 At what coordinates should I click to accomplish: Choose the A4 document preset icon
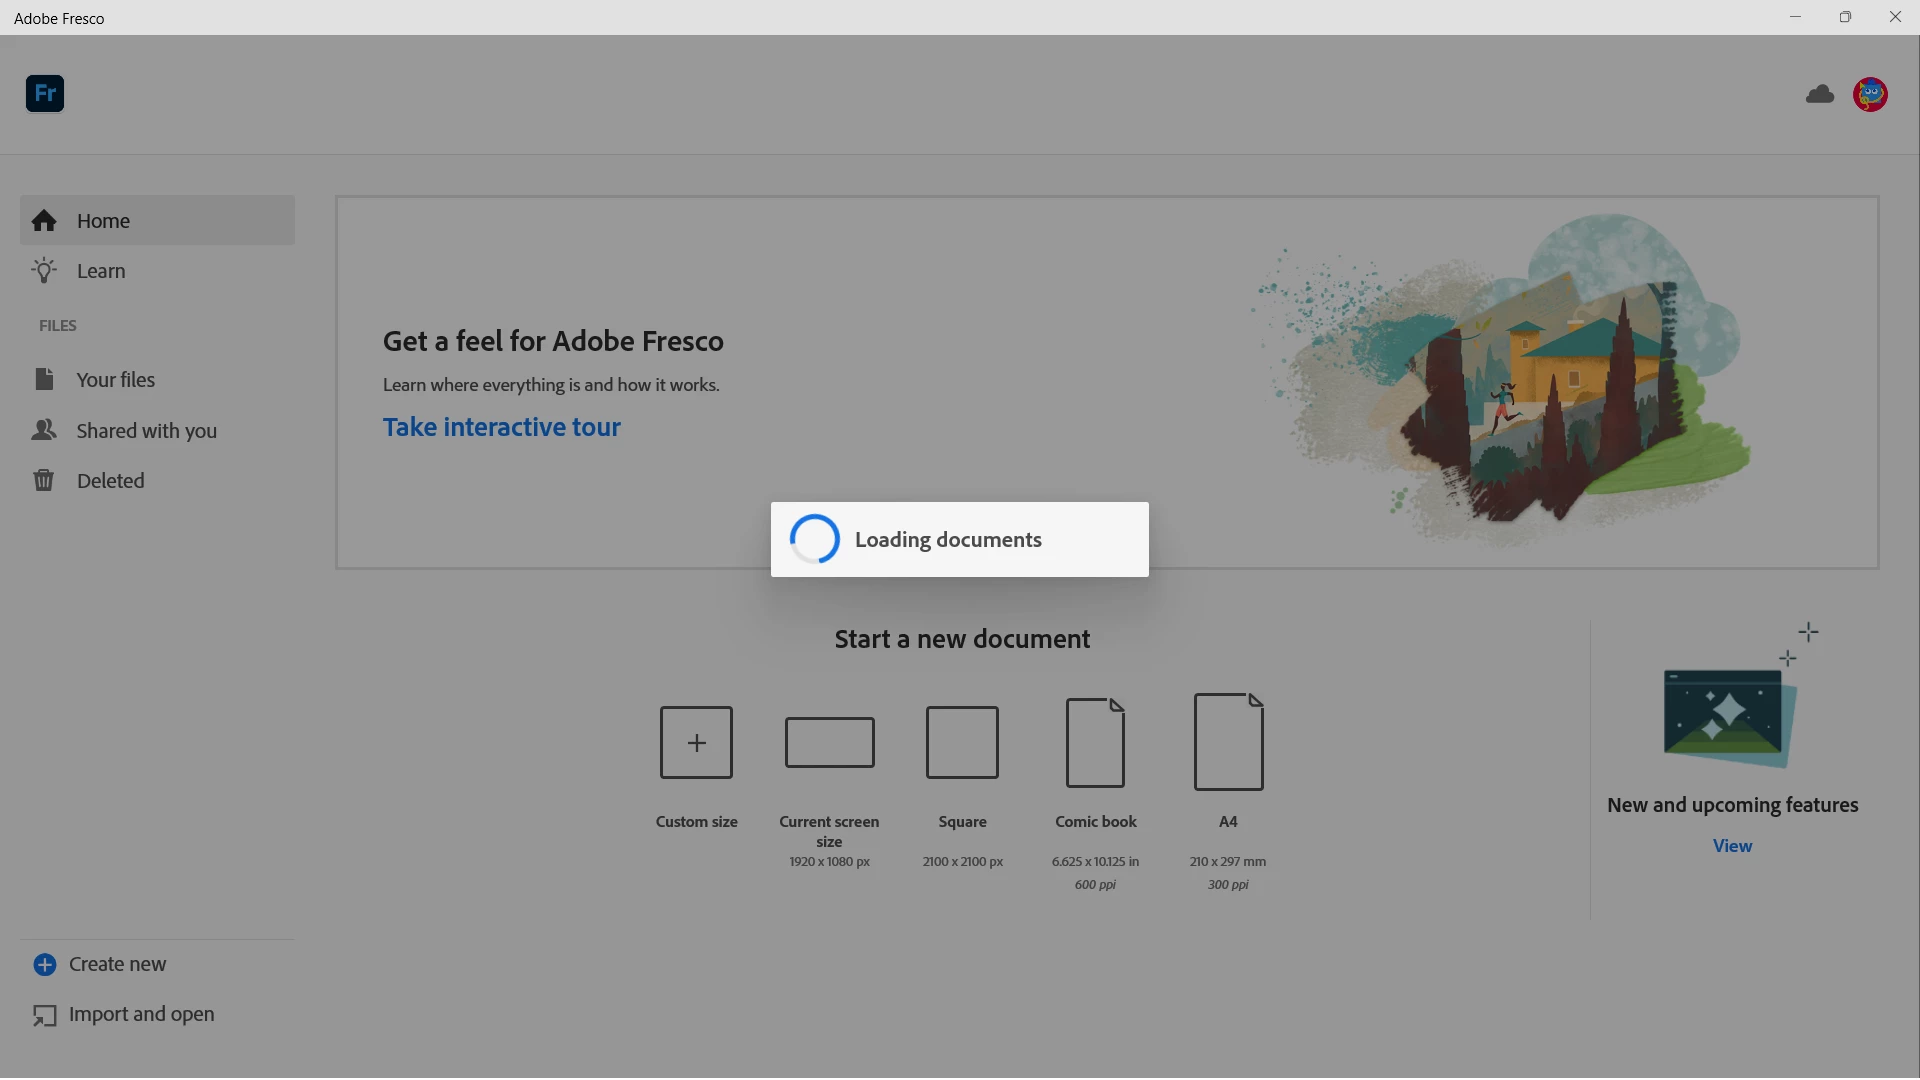click(x=1228, y=742)
